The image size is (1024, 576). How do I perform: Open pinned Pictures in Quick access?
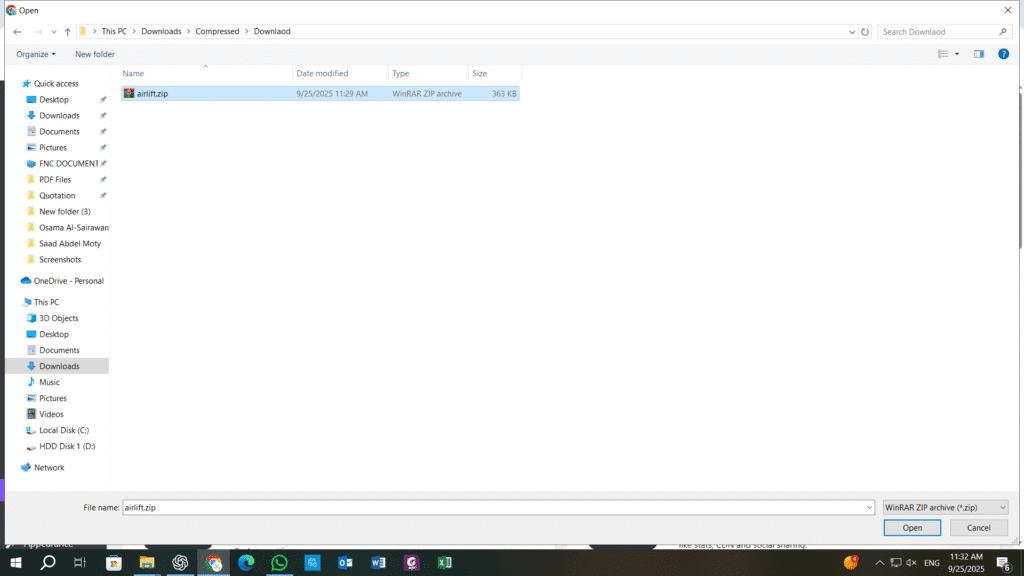52,148
